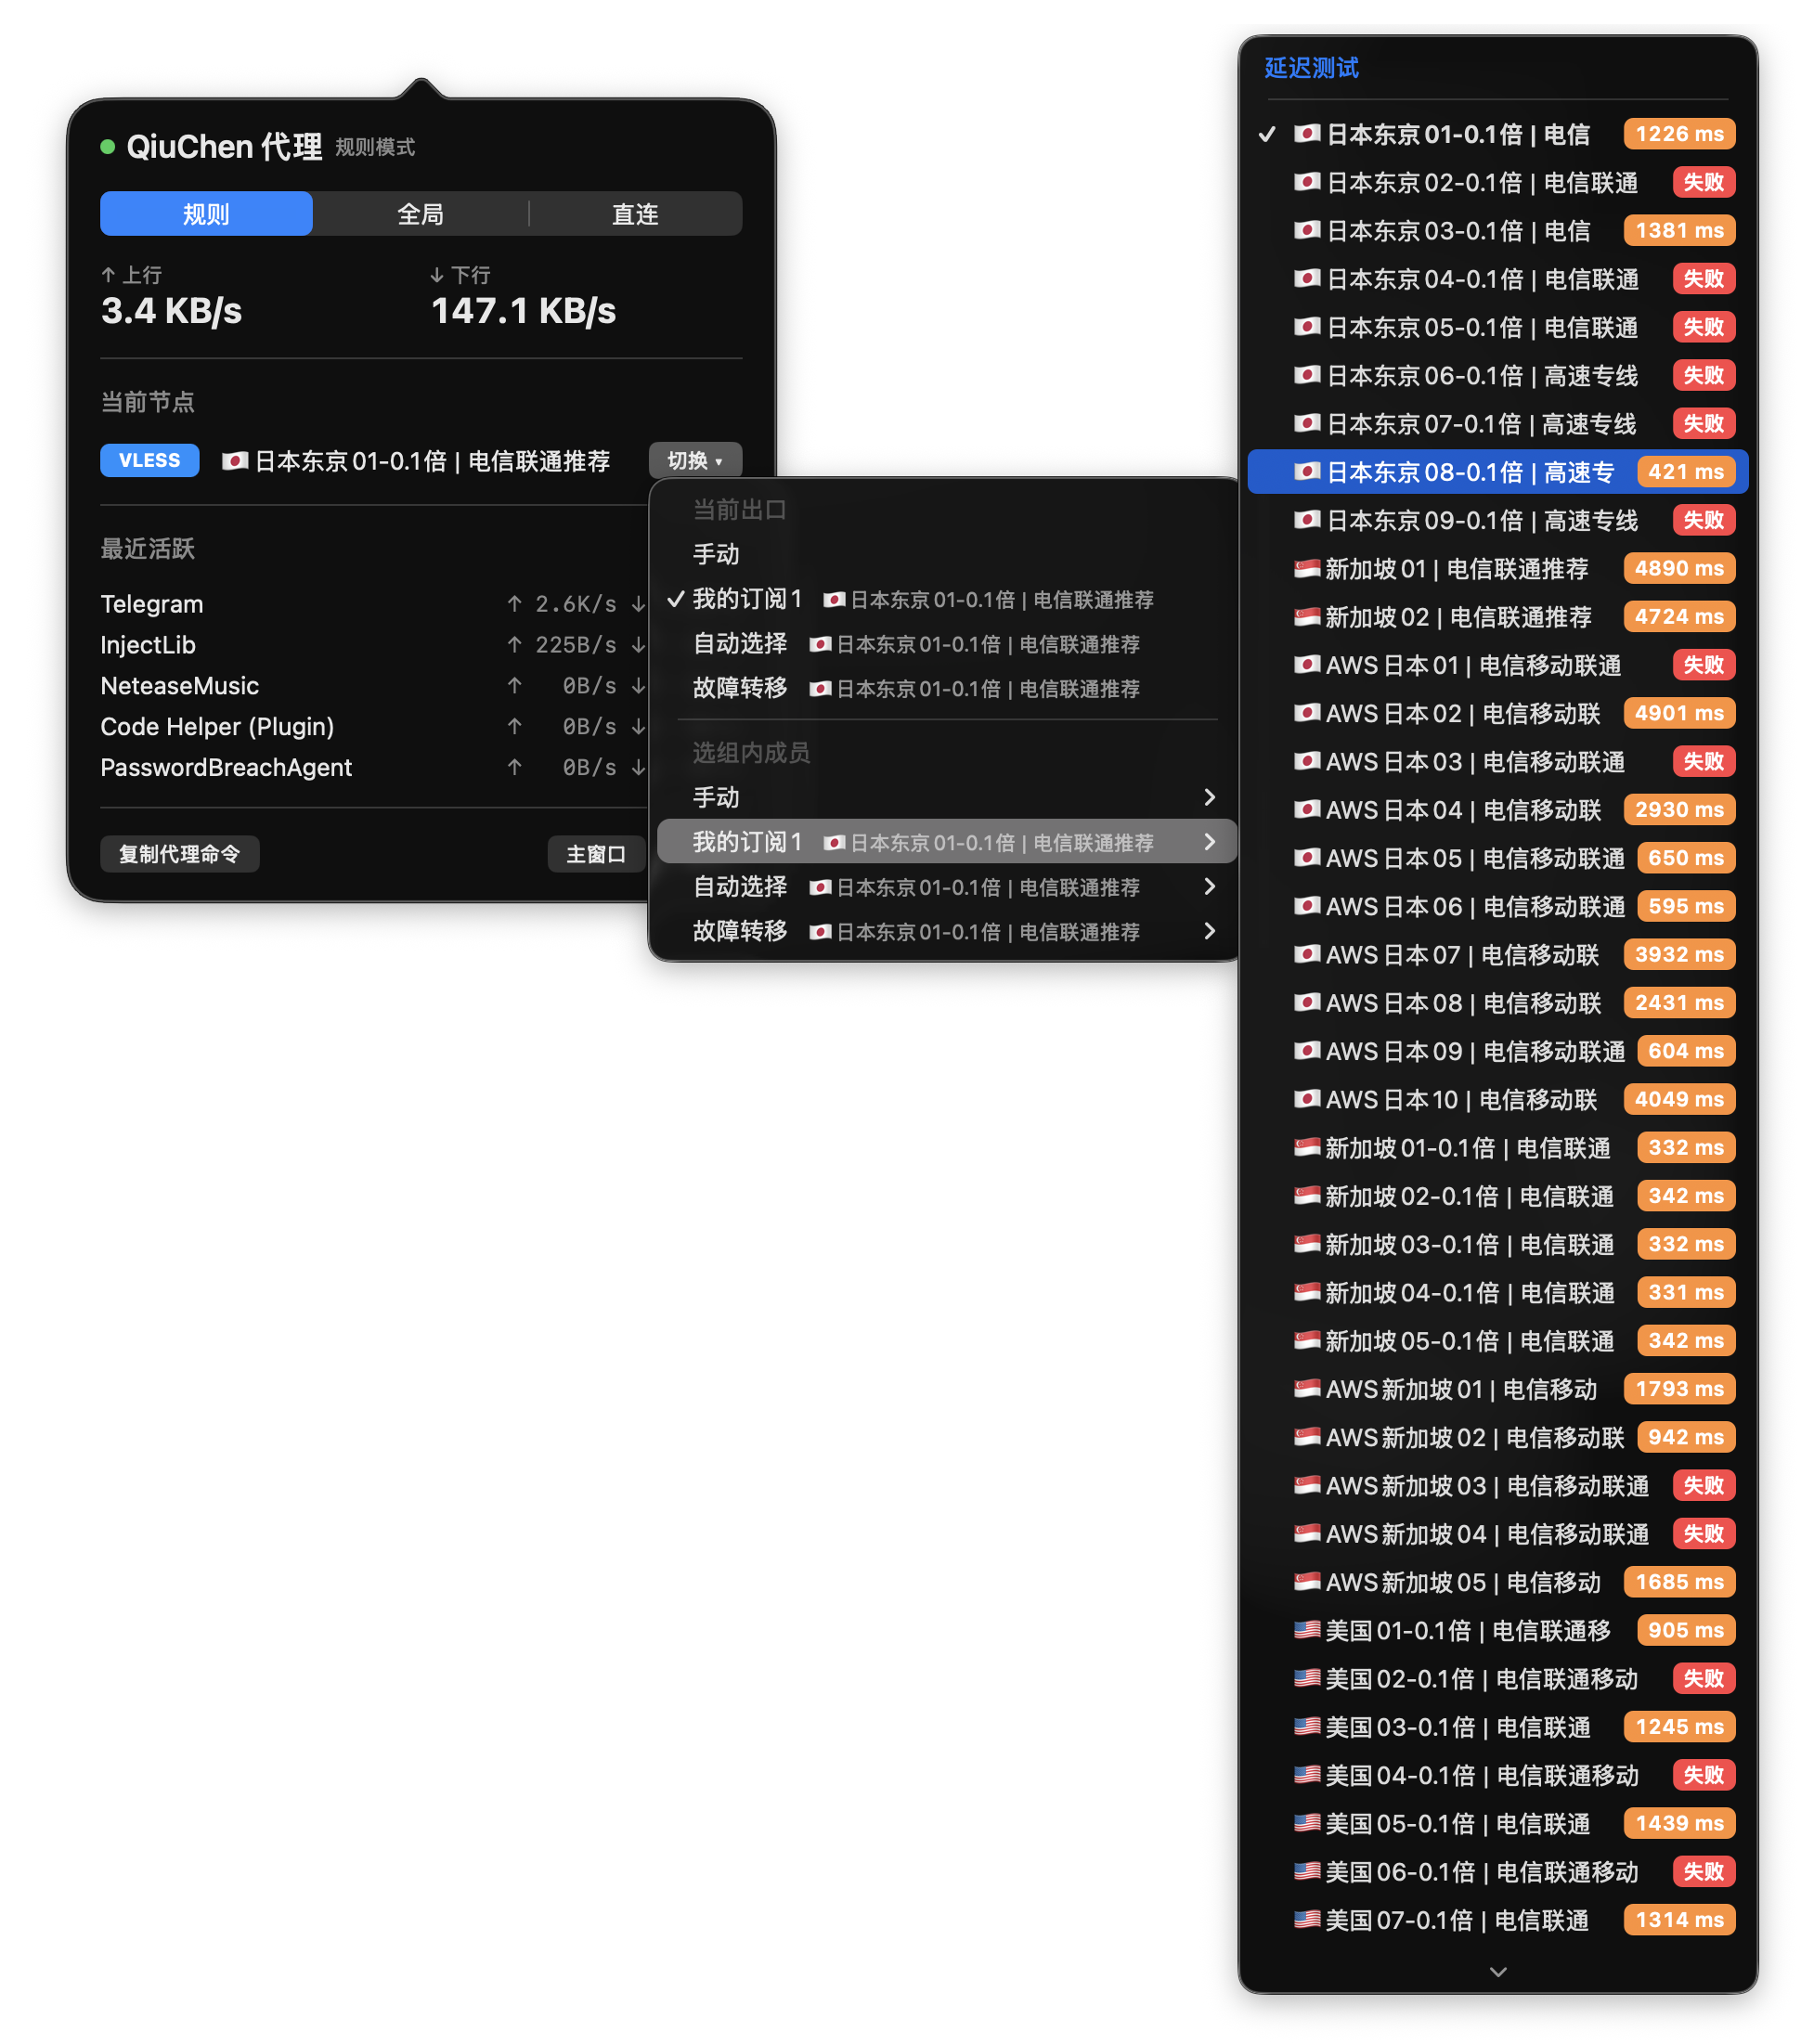Image resolution: width=1801 pixels, height=2044 pixels.
Task: Click the VLESS protocol badge
Action: click(x=150, y=460)
